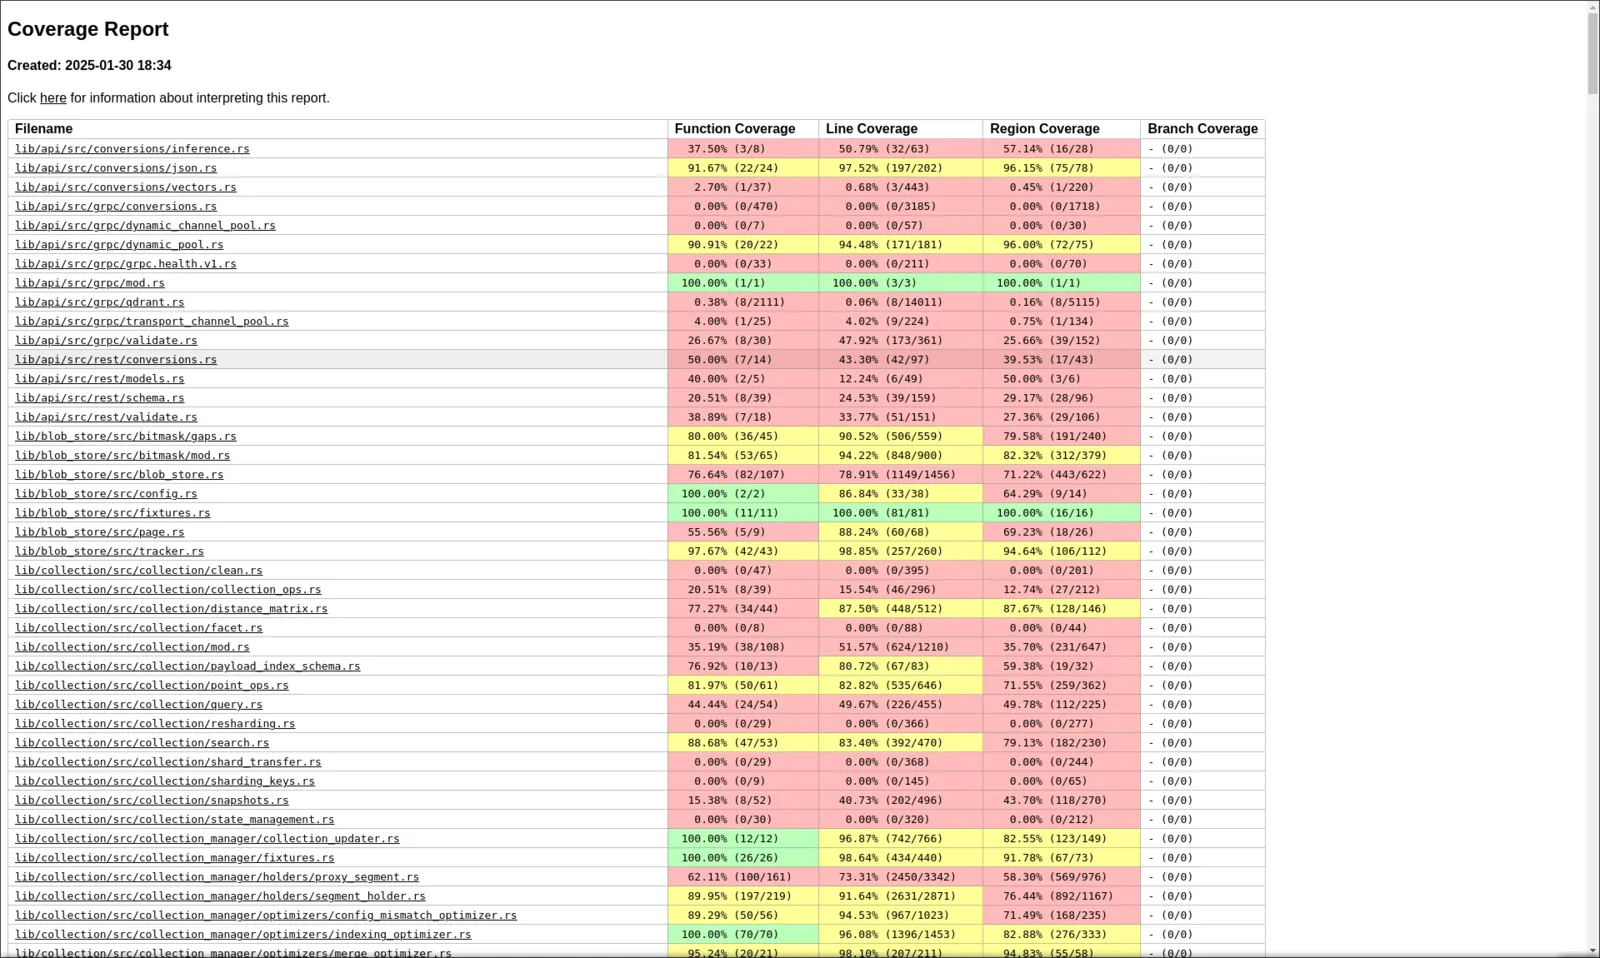Open payload_index_schema.rs file link

pos(188,667)
